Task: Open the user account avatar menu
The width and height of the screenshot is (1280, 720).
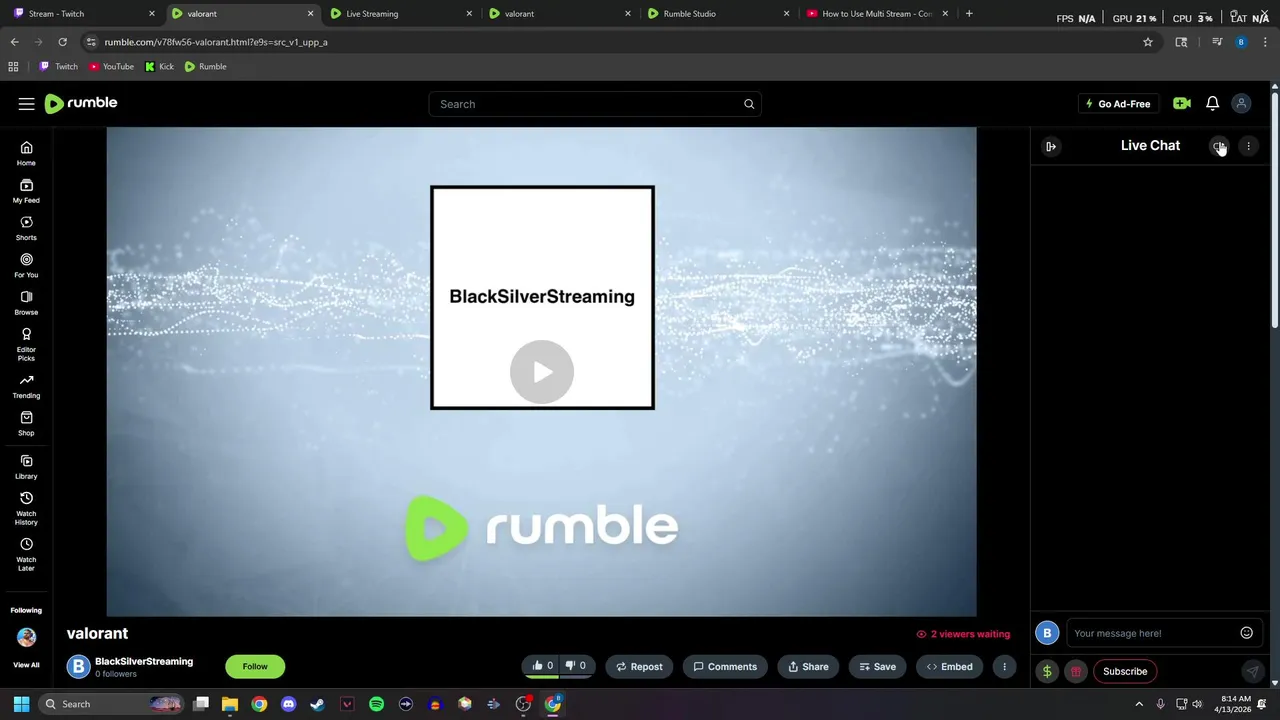Action: (x=1241, y=104)
